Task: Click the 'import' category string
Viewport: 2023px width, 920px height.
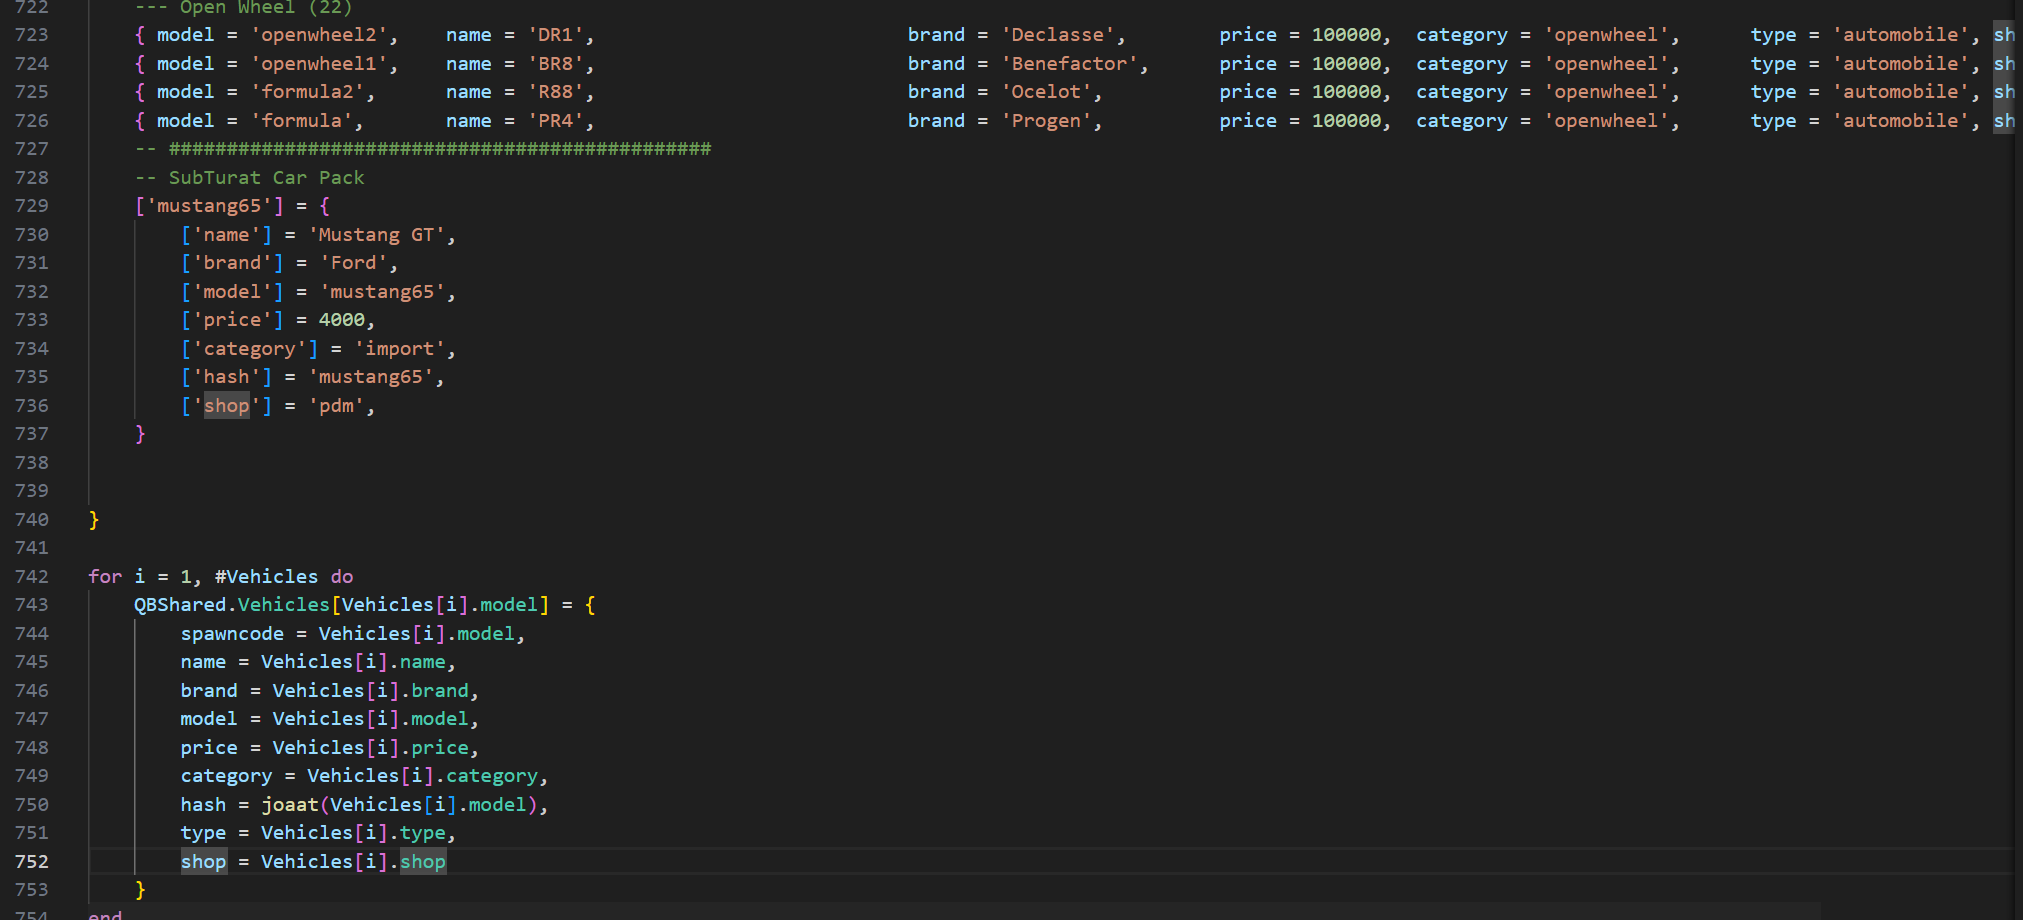Action: click(x=399, y=349)
